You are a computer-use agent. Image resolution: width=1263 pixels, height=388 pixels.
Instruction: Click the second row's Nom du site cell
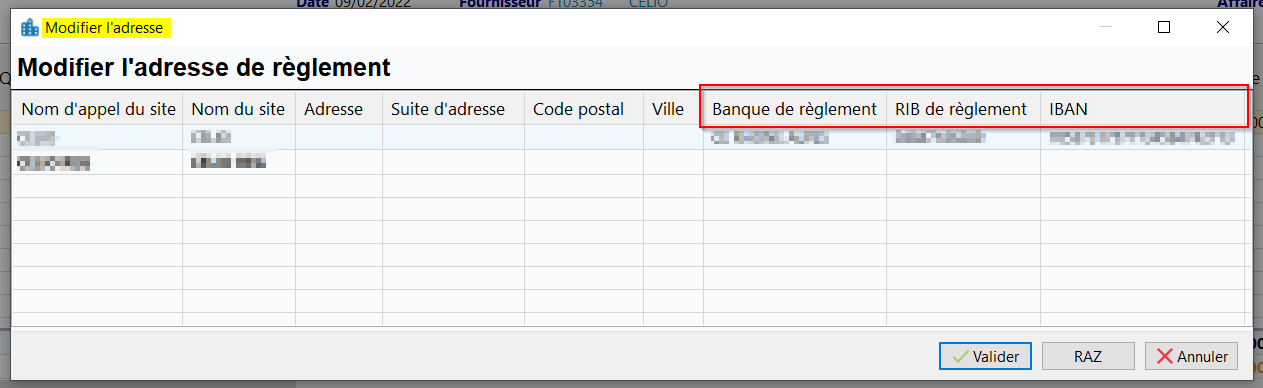pyautogui.click(x=239, y=163)
